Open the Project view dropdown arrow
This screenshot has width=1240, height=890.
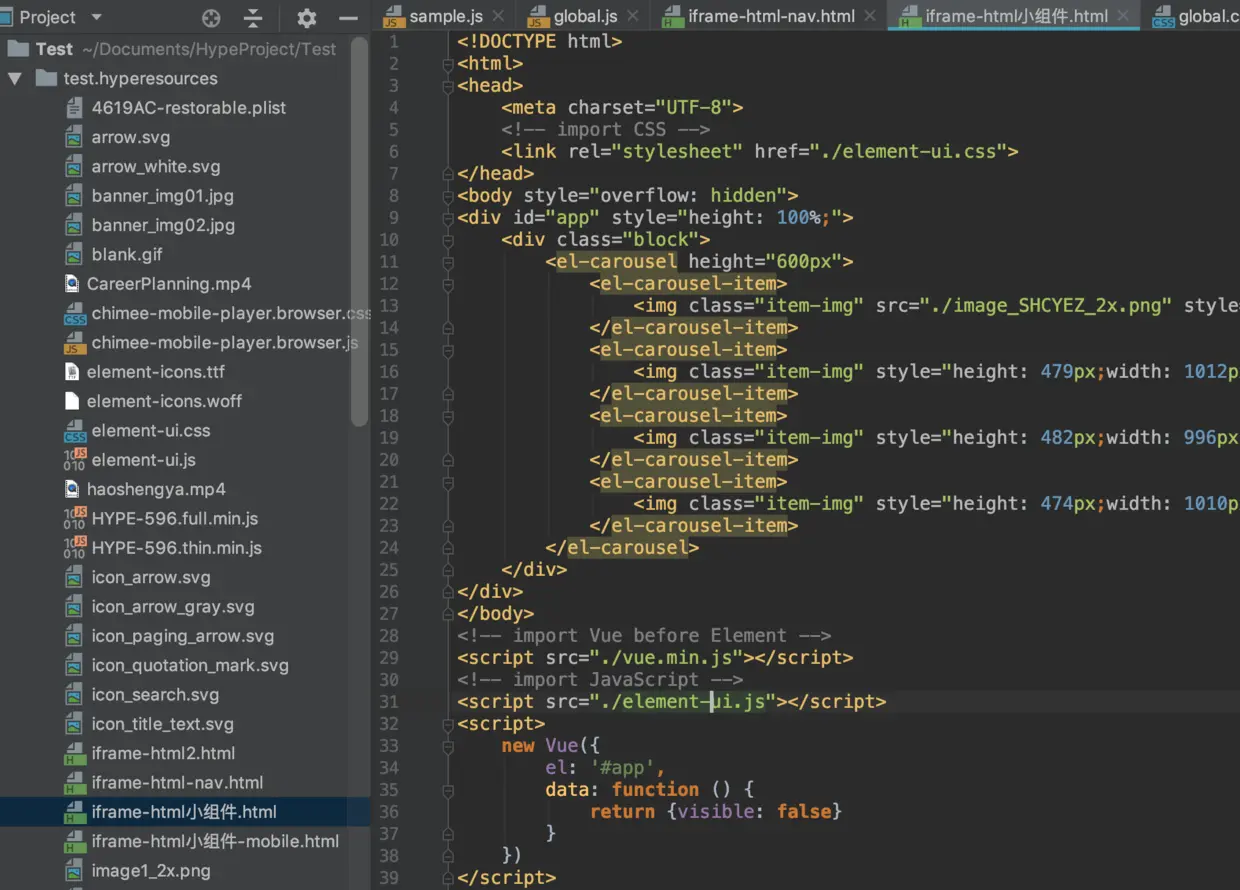pos(96,17)
